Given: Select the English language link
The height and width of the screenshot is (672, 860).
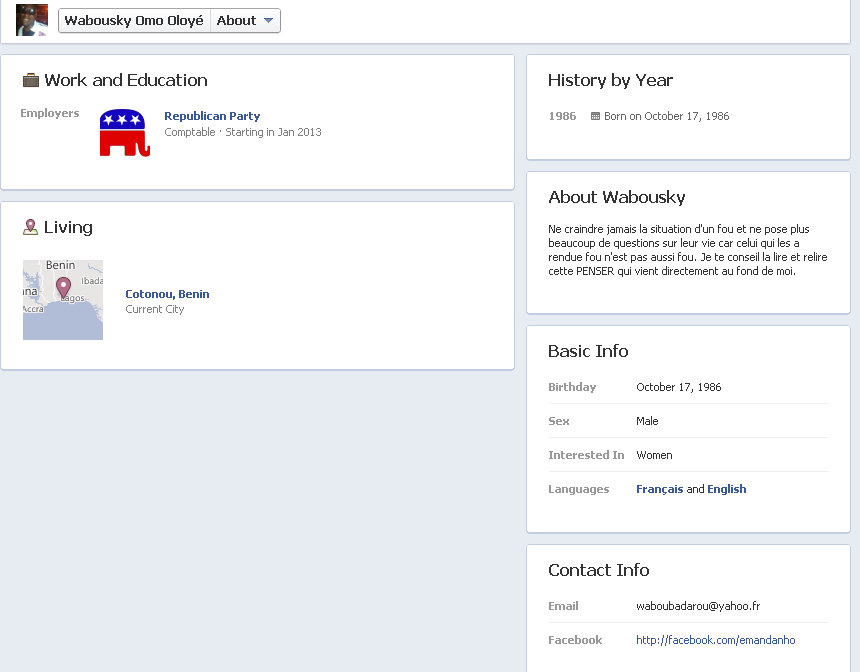Looking at the screenshot, I should coord(726,489).
